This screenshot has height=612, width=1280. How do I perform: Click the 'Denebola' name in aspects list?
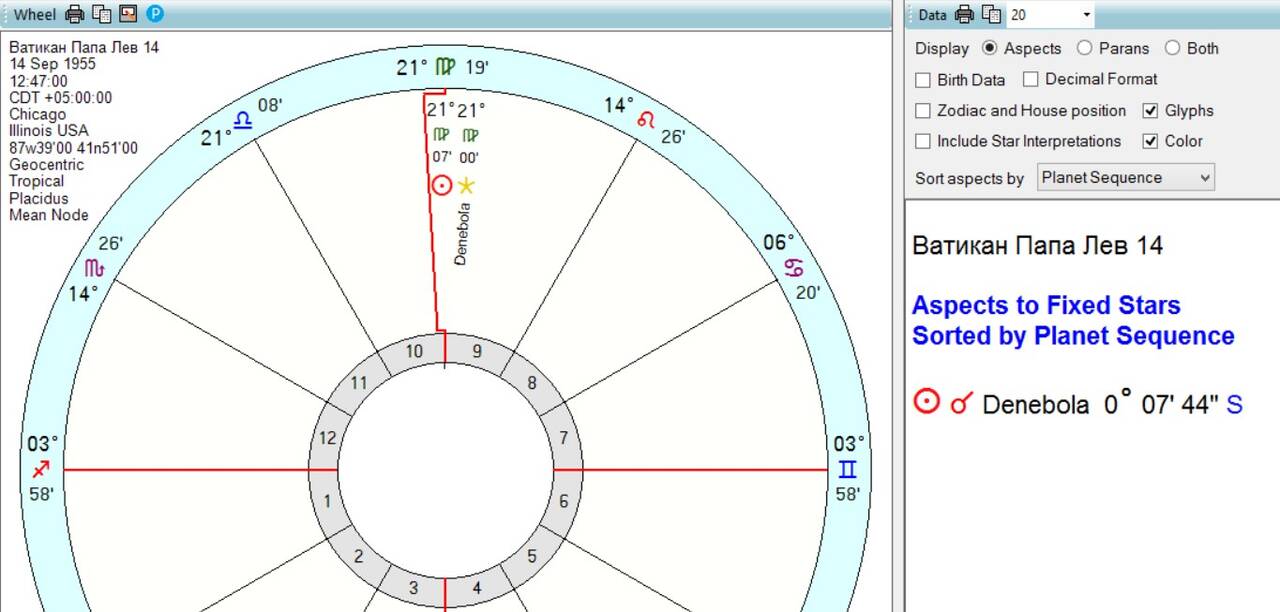click(x=1036, y=405)
